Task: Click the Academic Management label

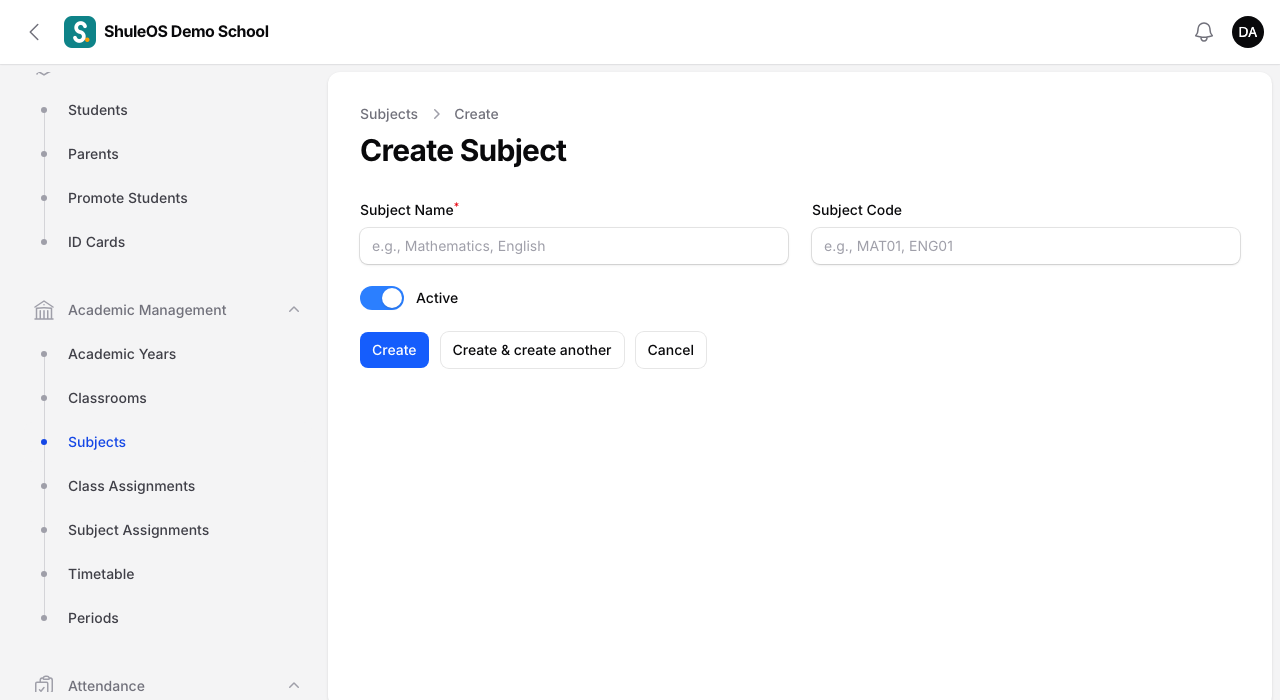Action: pyautogui.click(x=147, y=310)
